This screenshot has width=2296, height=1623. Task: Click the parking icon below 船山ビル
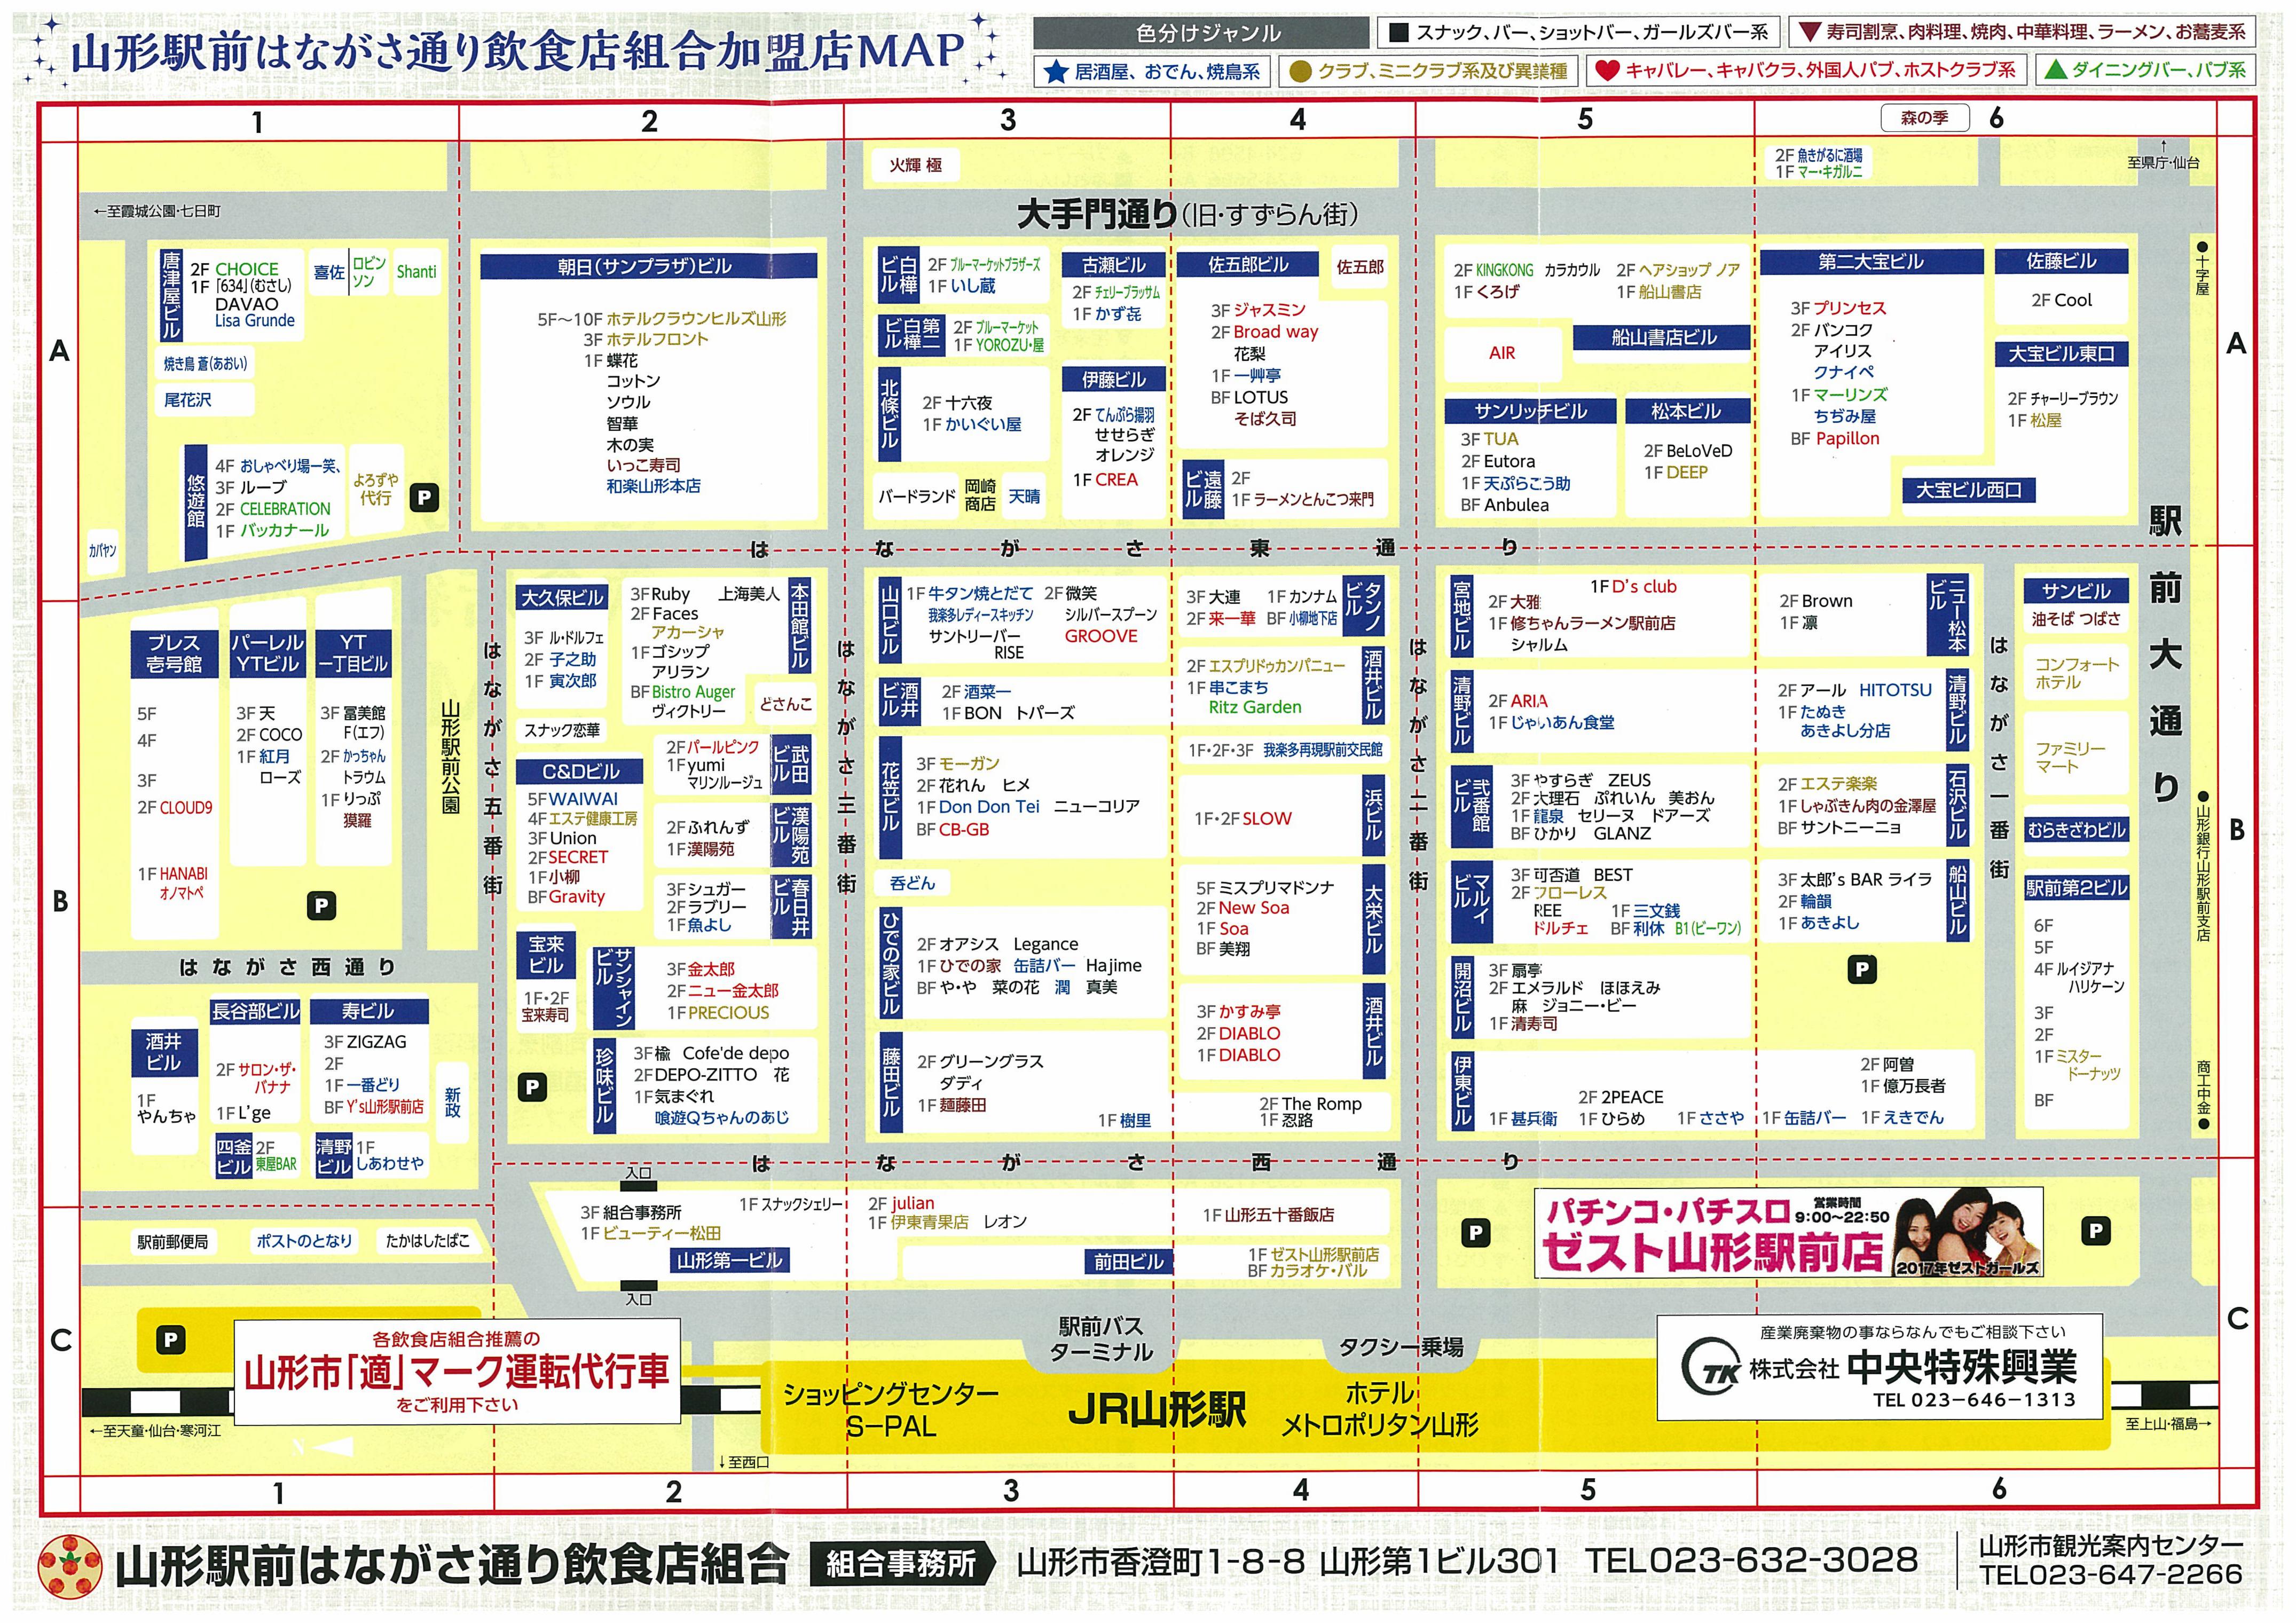click(1861, 968)
